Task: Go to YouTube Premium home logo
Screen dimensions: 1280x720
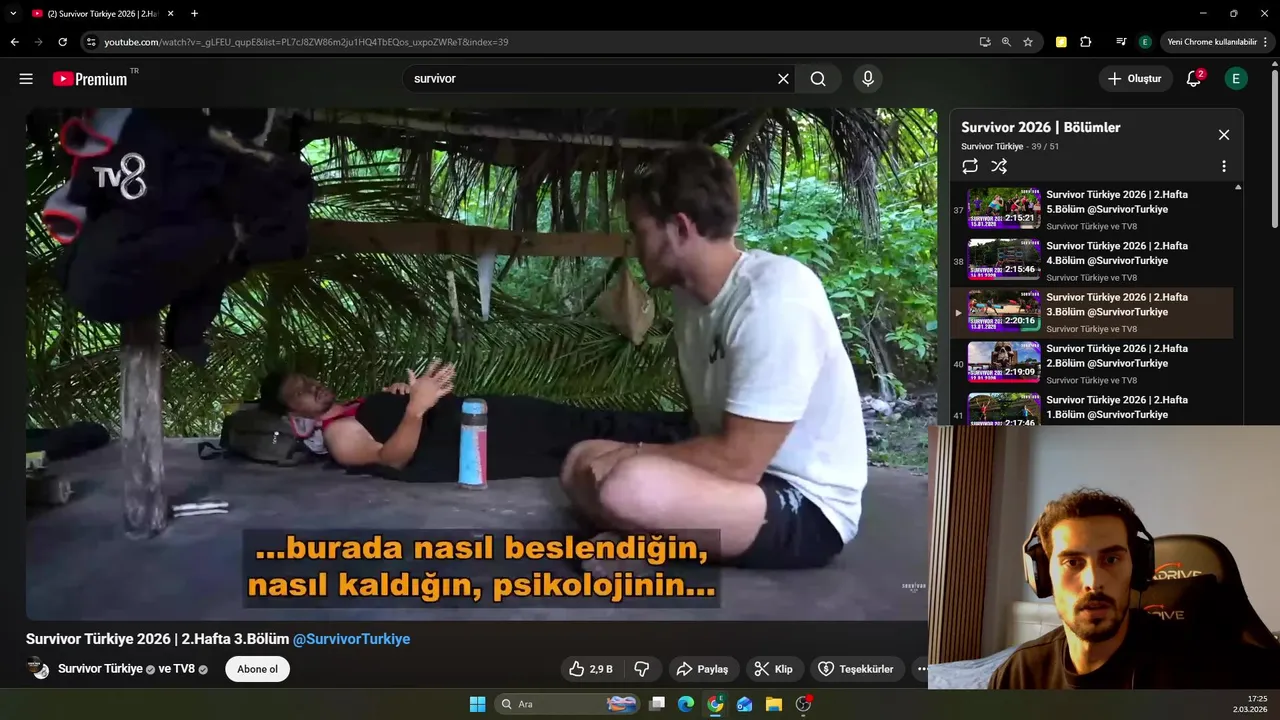Action: pyautogui.click(x=90, y=79)
